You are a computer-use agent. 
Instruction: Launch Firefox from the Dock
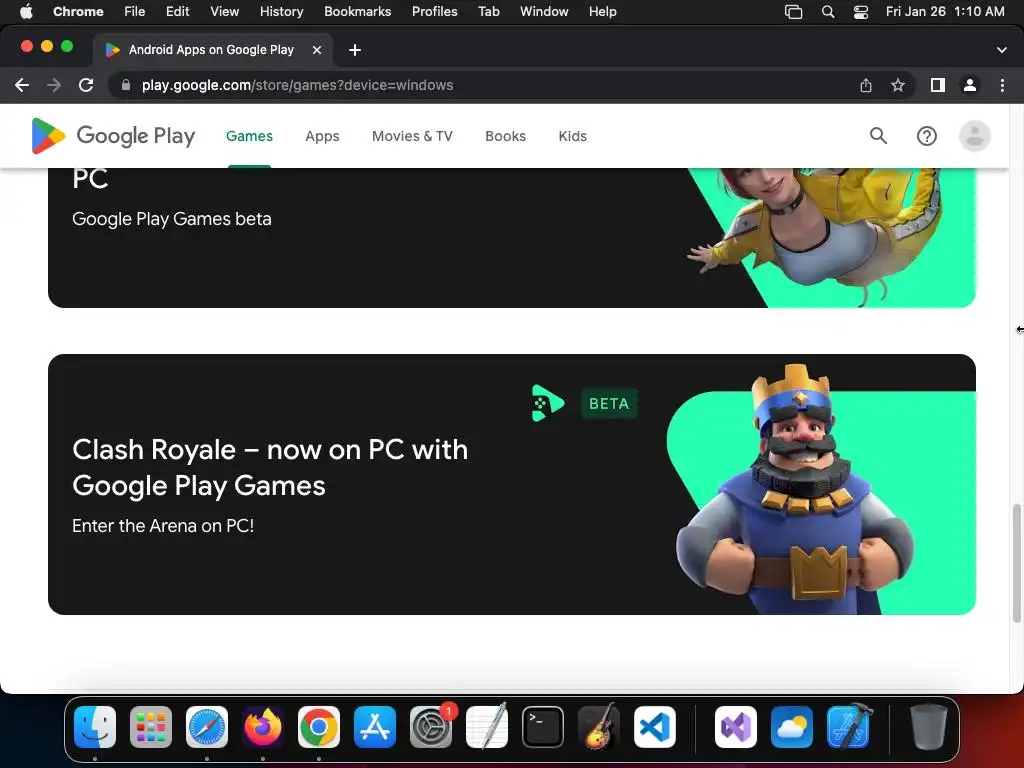[263, 727]
